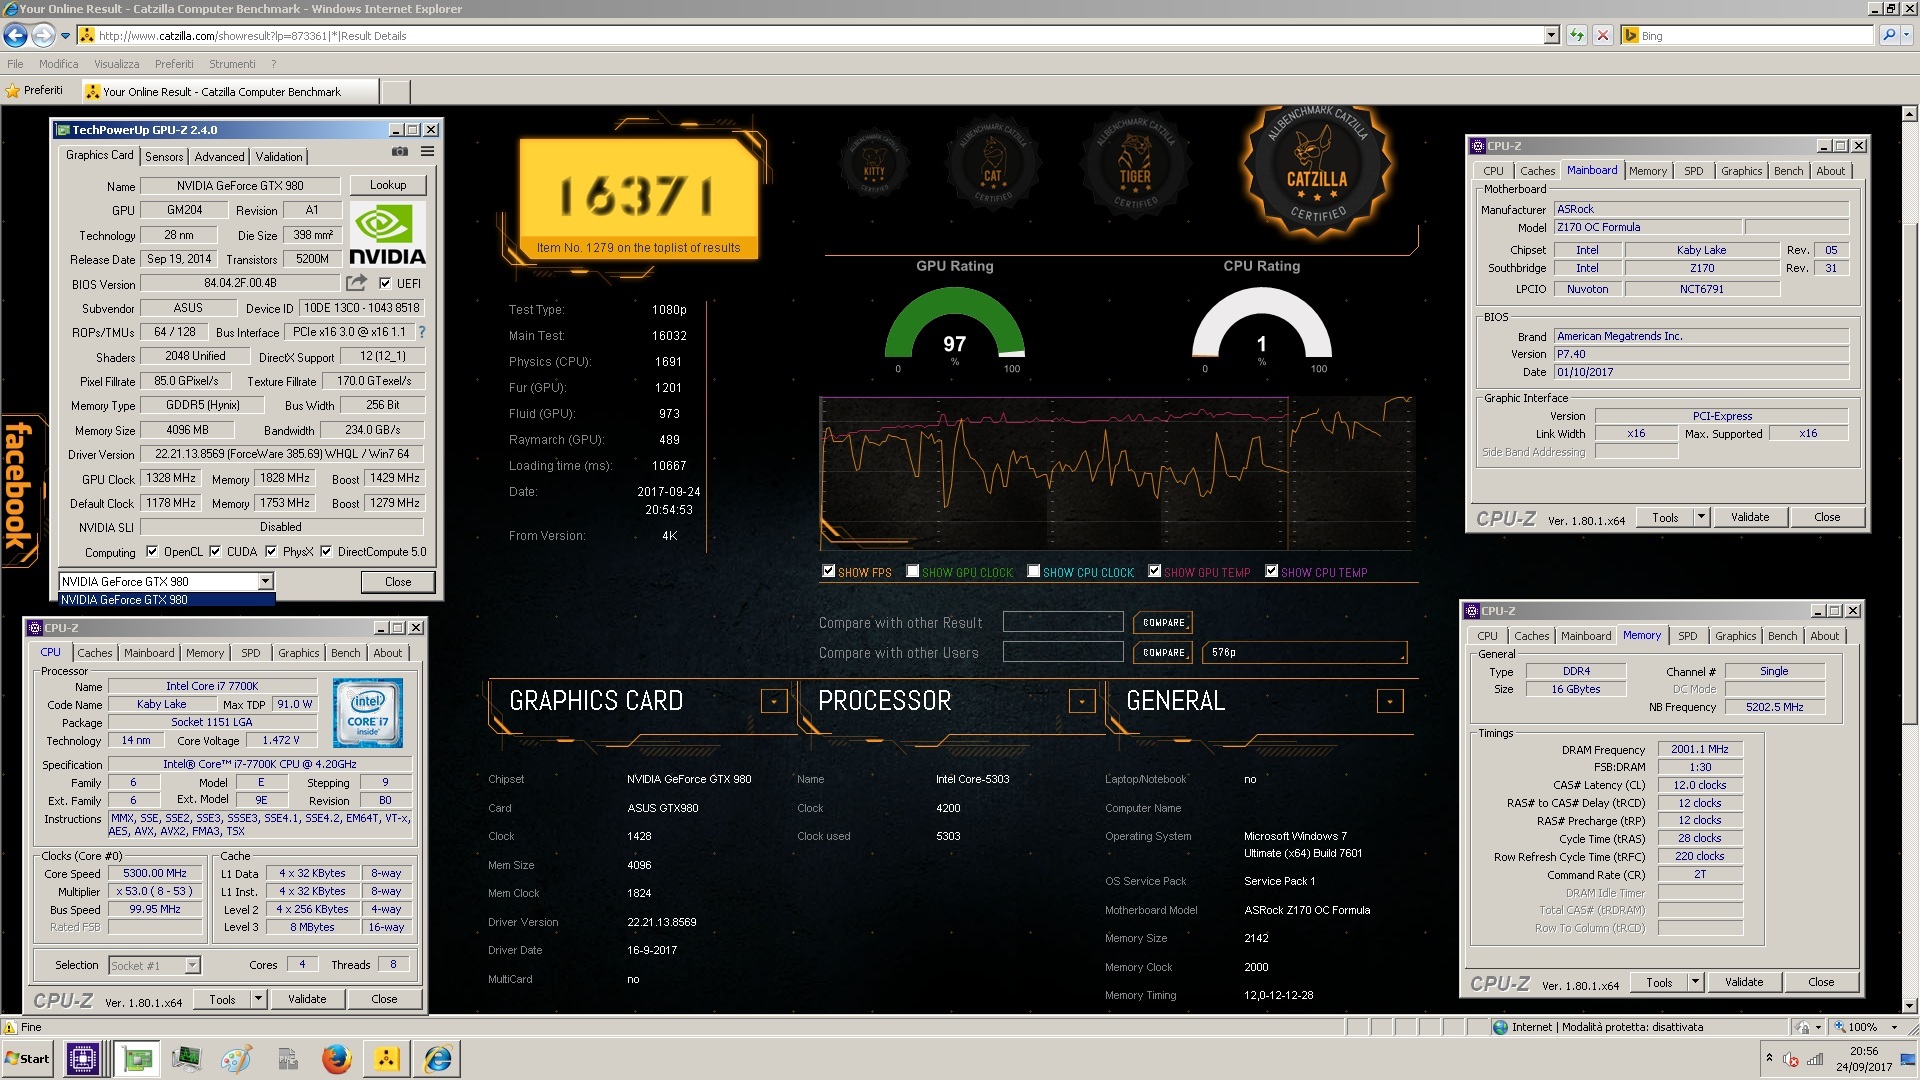Open the GPU-Z taskbar icon
Image resolution: width=1920 pixels, height=1080 pixels.
click(137, 1058)
